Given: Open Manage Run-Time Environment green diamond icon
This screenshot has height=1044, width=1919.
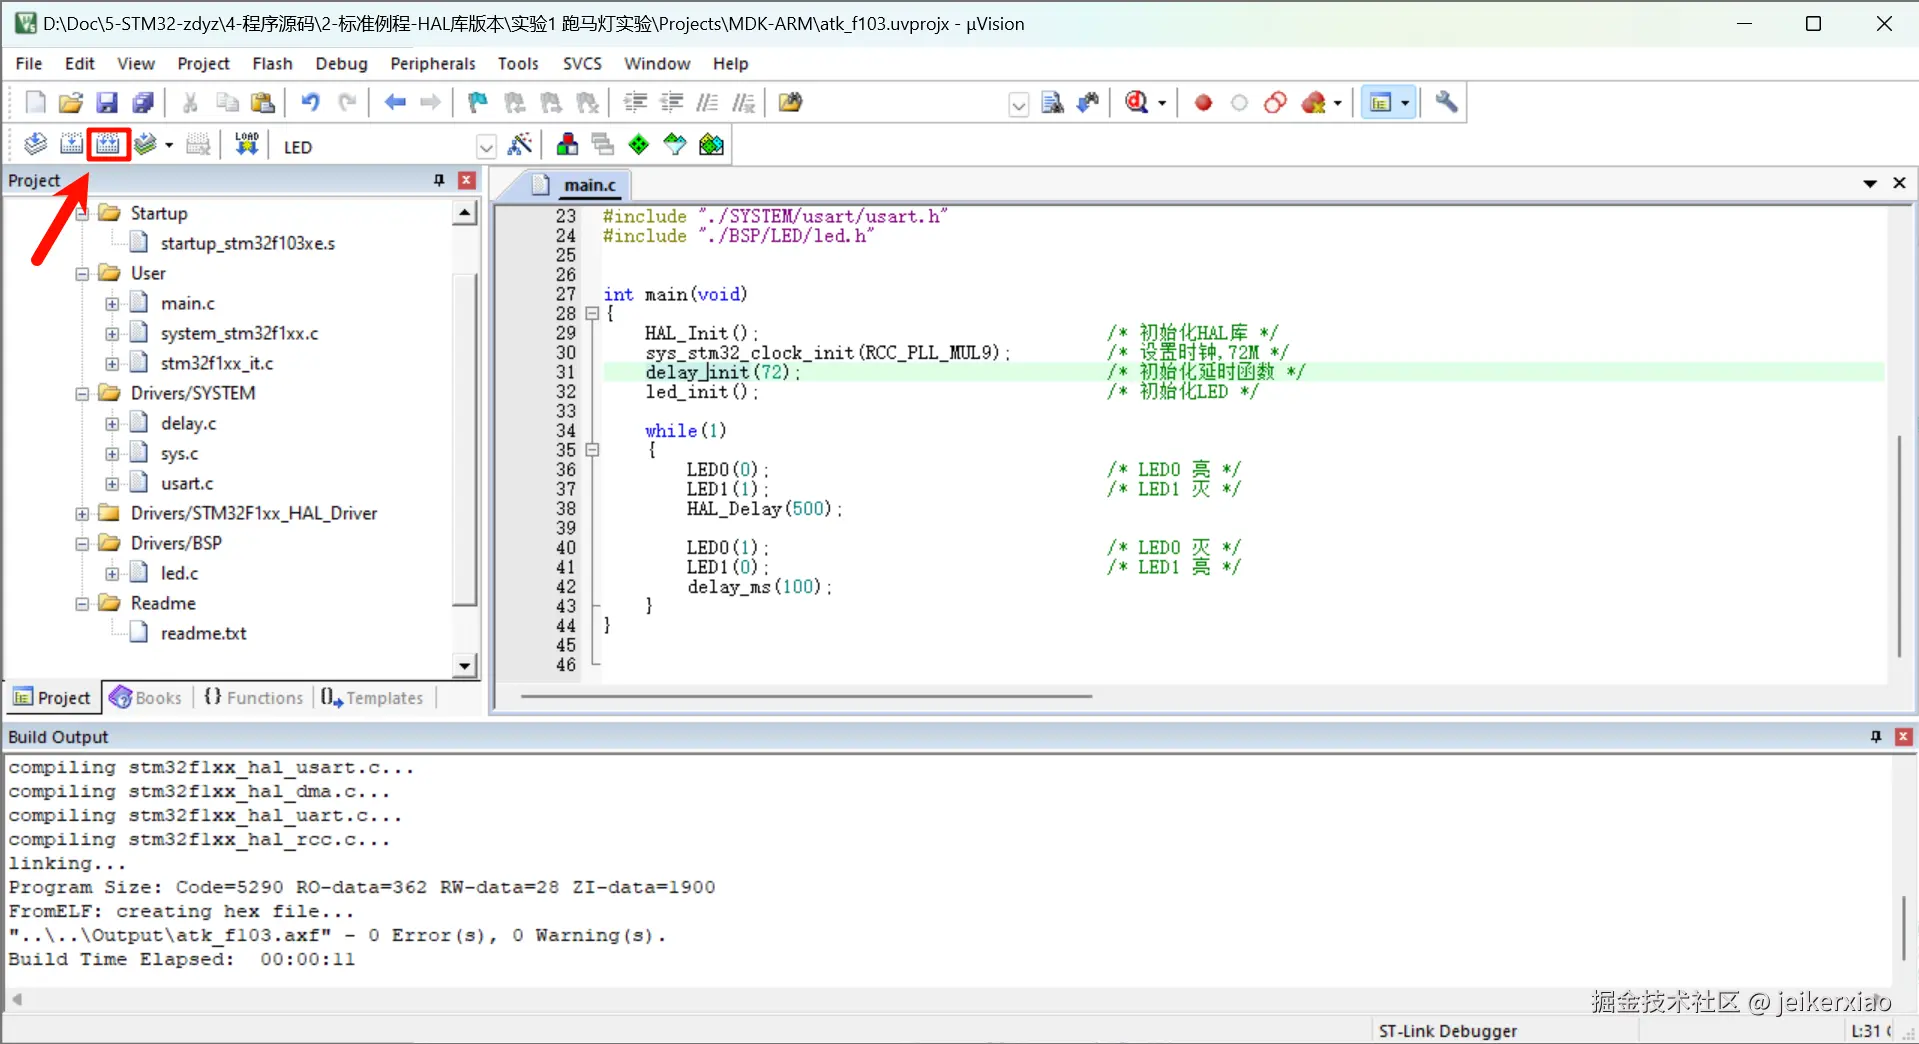Looking at the screenshot, I should [x=639, y=145].
